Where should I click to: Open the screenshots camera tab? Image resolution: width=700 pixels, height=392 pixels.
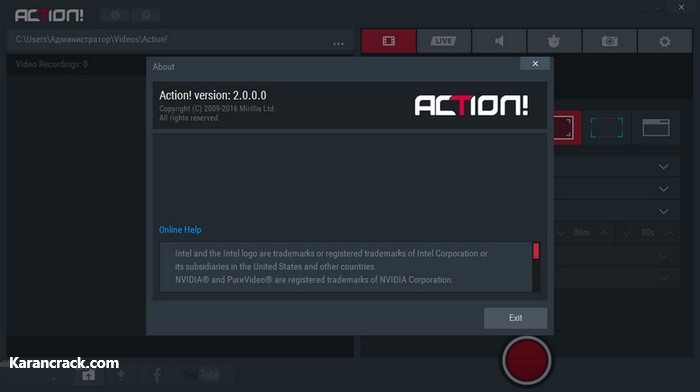pos(609,41)
